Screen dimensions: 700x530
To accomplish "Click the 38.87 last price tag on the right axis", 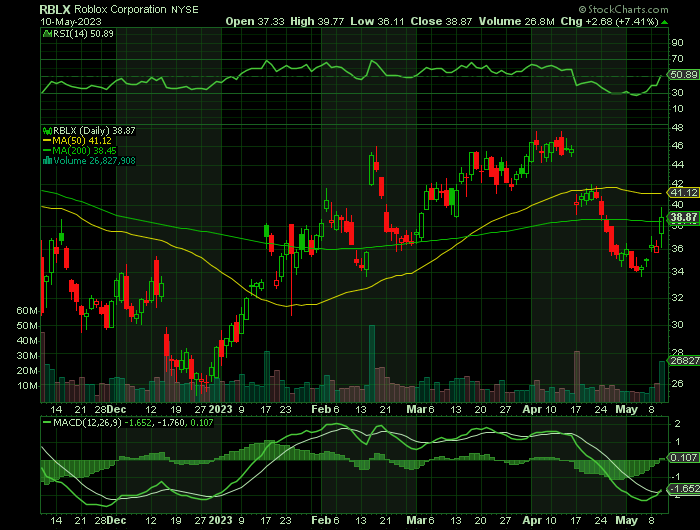I will coord(683,217).
